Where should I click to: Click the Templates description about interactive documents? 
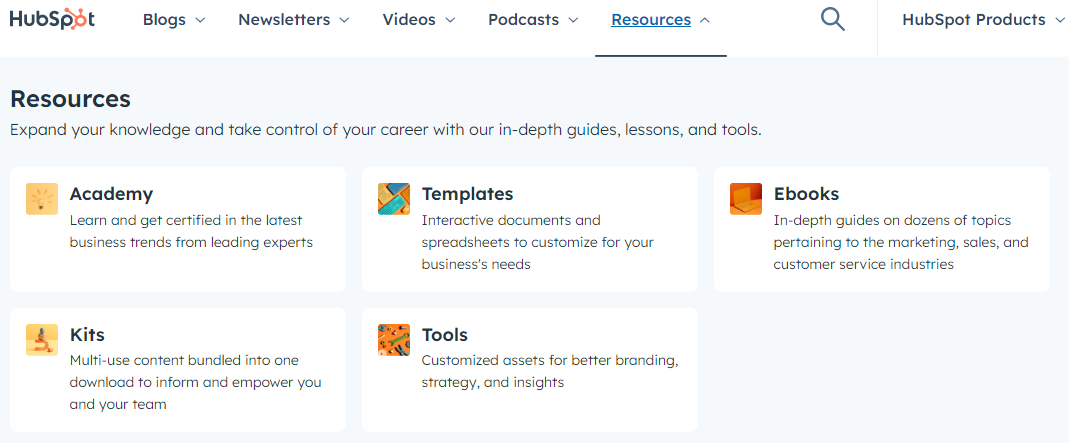tap(537, 242)
